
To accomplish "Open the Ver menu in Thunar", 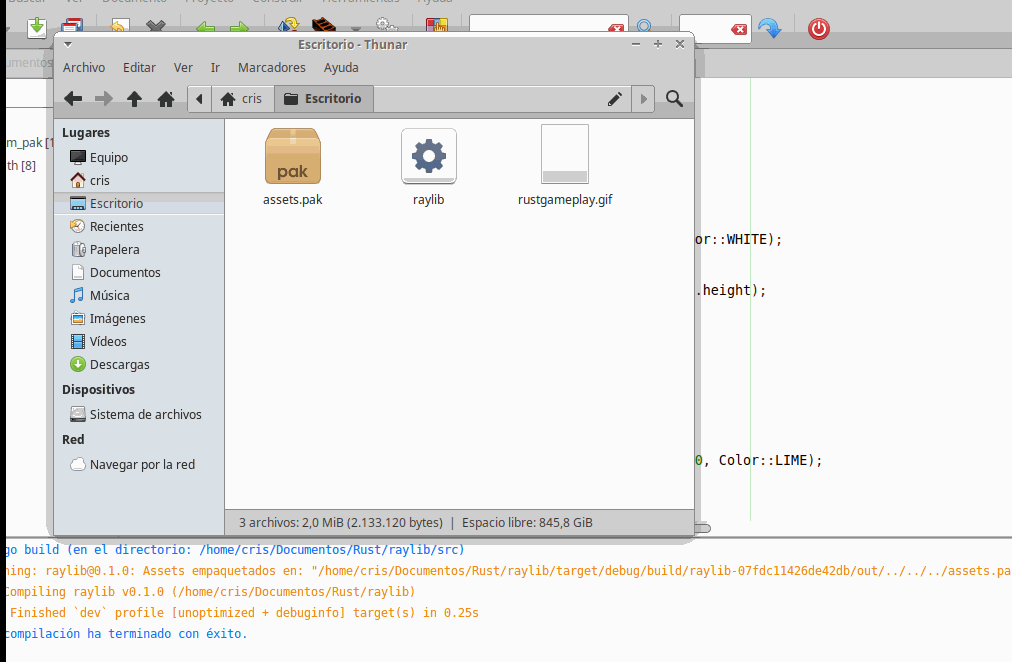I will tap(183, 68).
